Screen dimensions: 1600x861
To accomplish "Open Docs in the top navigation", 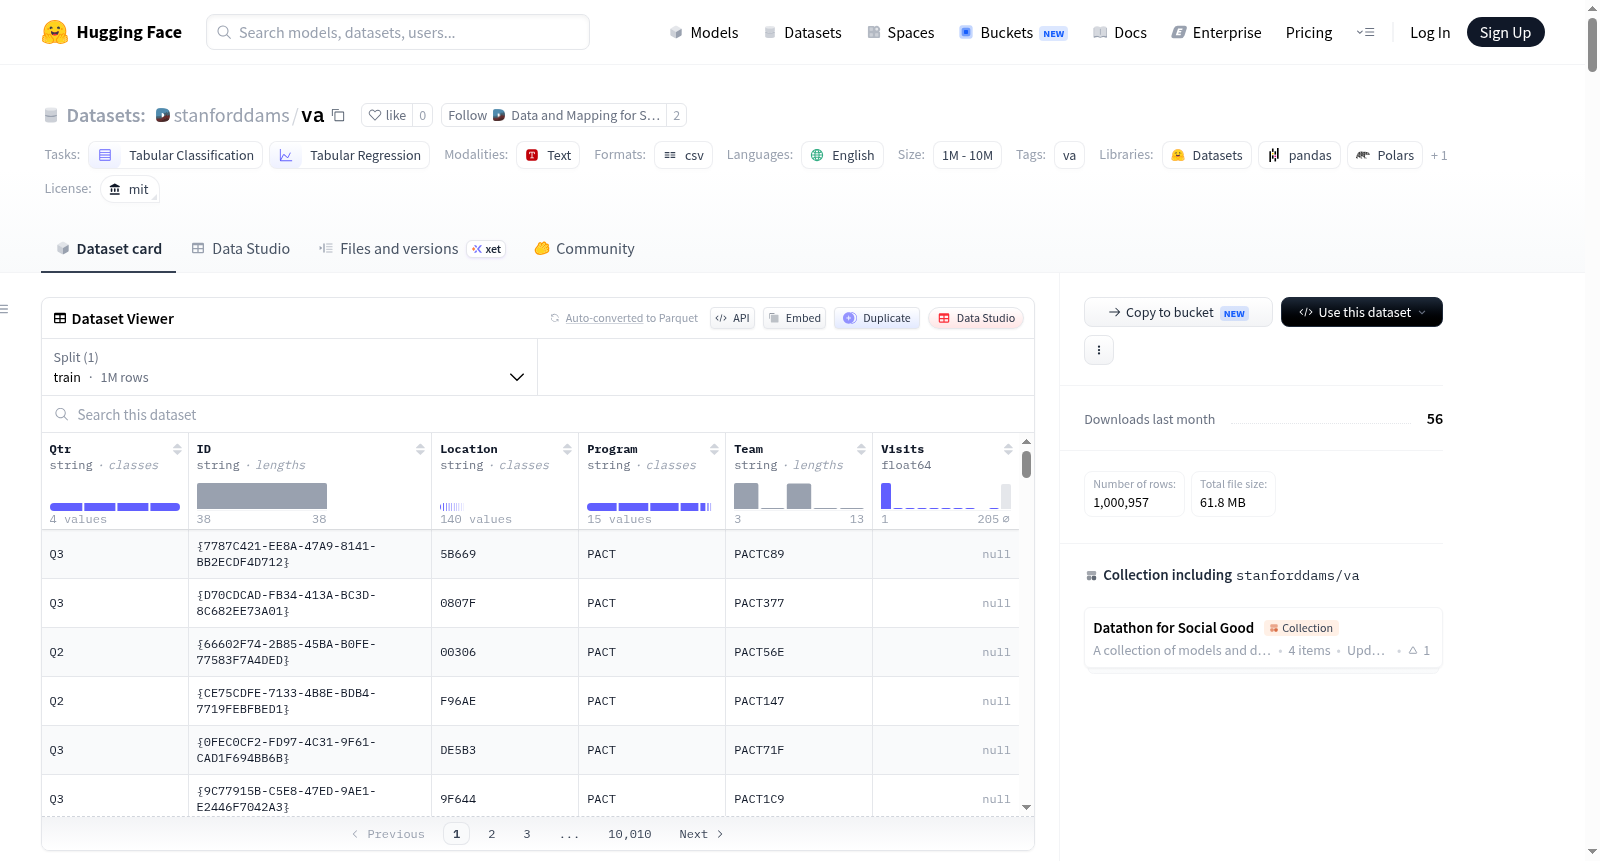I will pos(1120,32).
